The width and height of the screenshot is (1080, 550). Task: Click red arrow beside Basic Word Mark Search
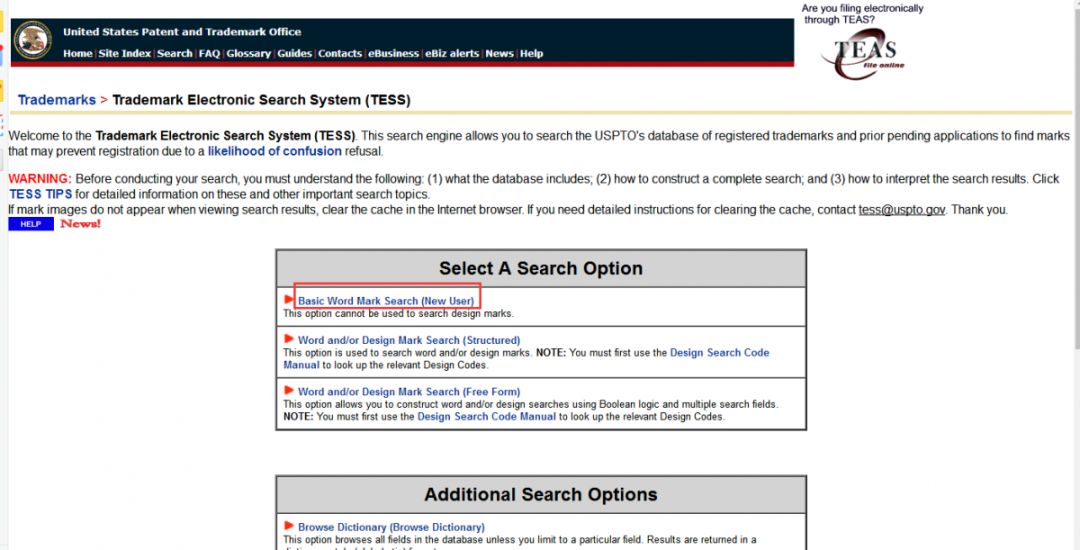pos(289,300)
